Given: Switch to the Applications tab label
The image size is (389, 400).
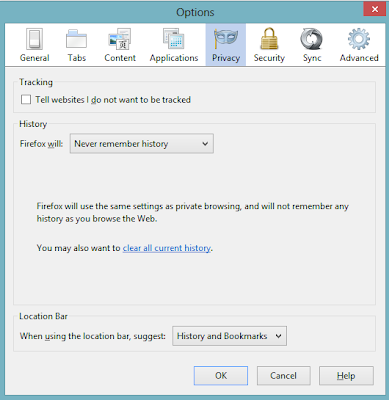Looking at the screenshot, I should pyautogui.click(x=174, y=58).
